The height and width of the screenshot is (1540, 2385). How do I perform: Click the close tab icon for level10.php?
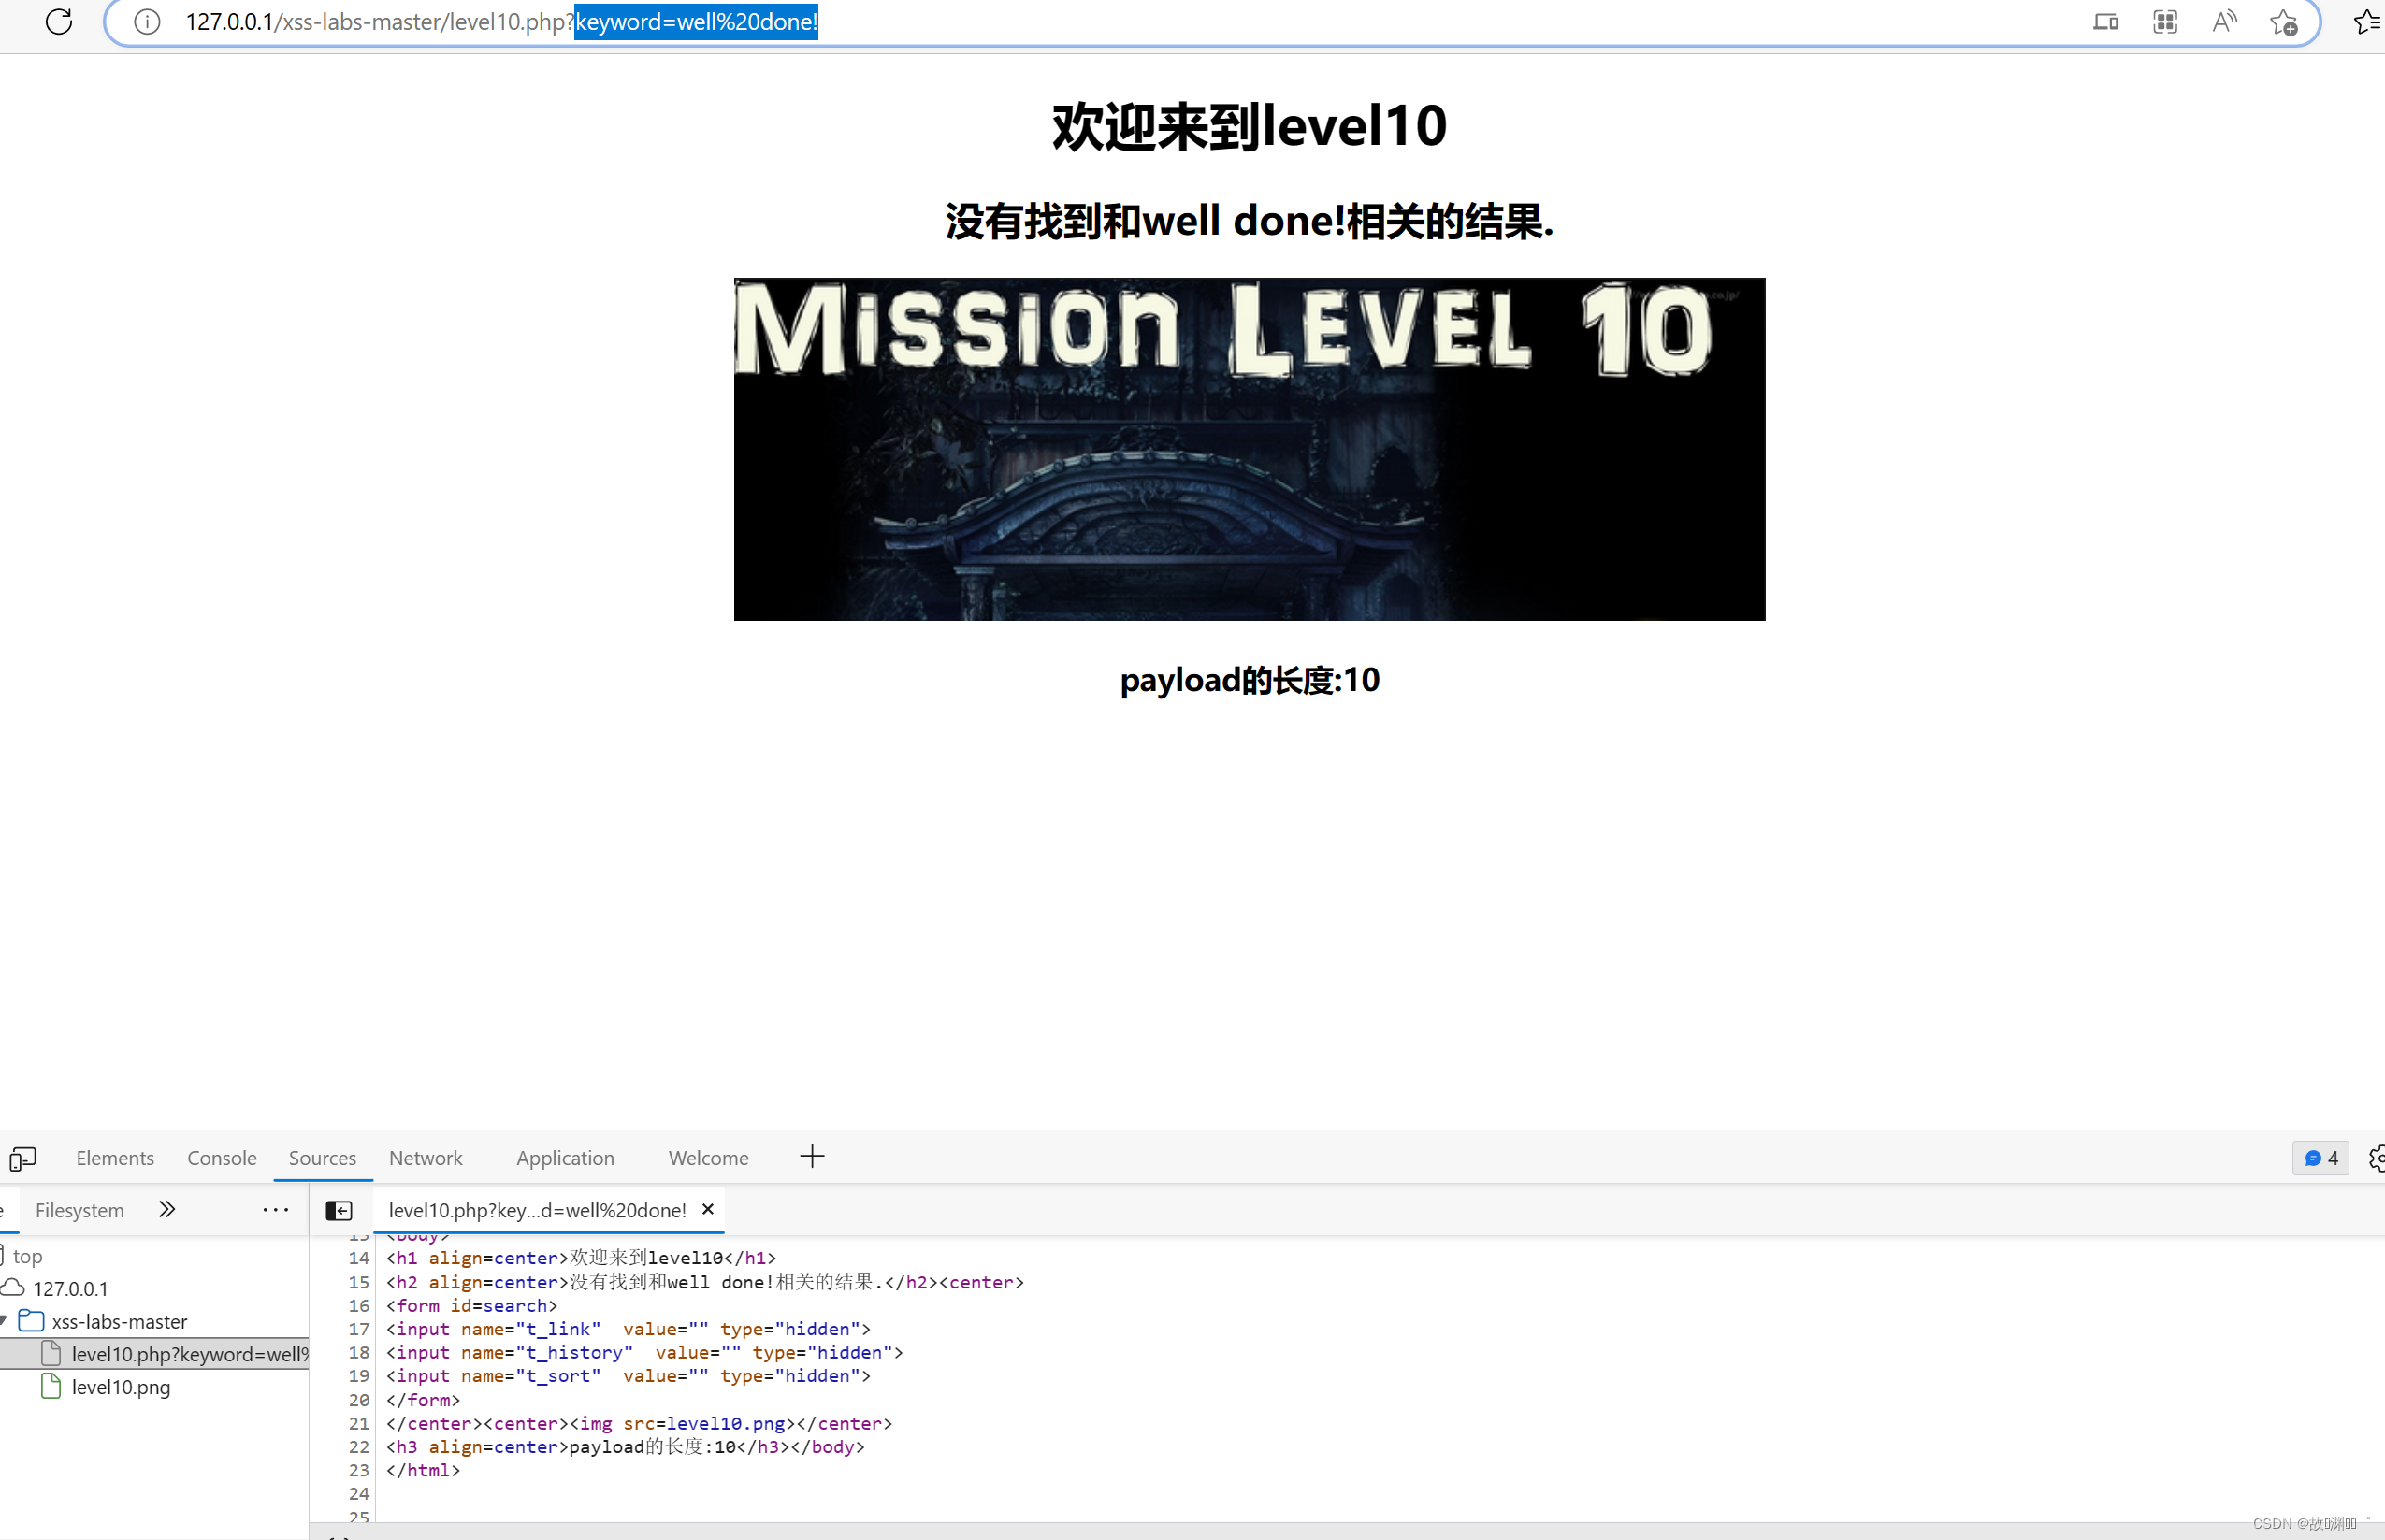[x=707, y=1210]
